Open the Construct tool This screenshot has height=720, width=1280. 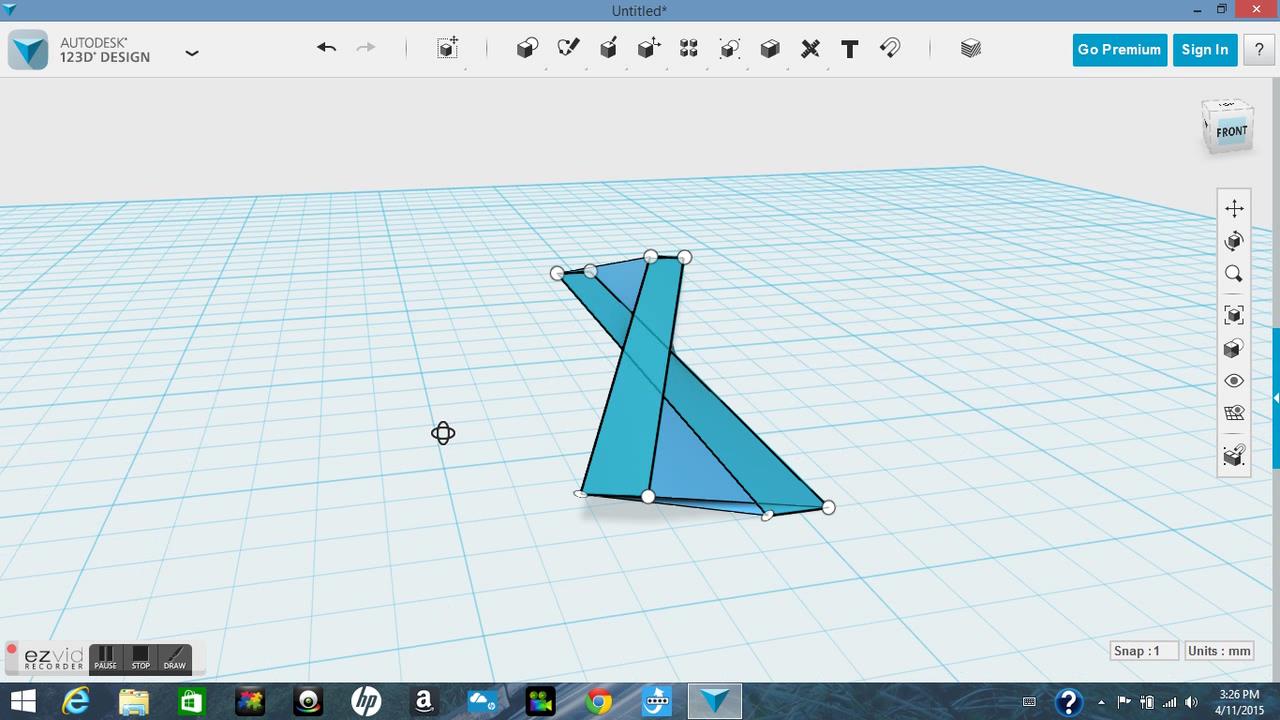608,48
